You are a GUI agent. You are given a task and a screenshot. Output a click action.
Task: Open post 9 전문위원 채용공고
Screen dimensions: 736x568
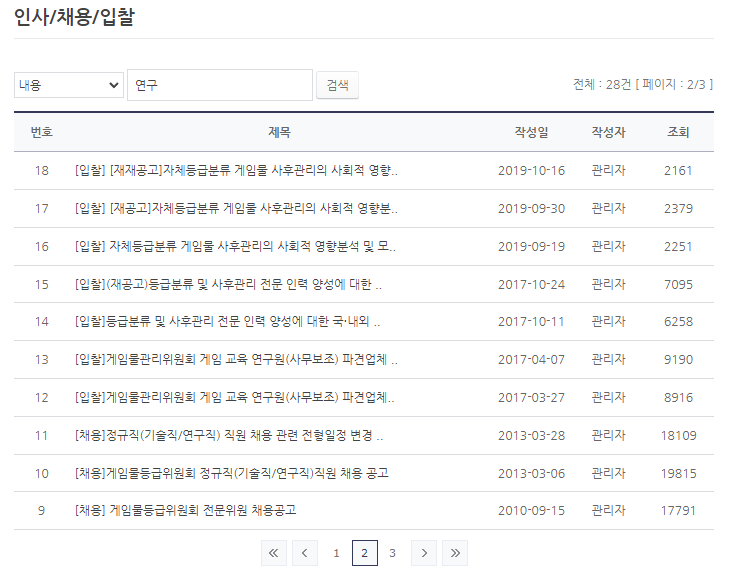[186, 510]
